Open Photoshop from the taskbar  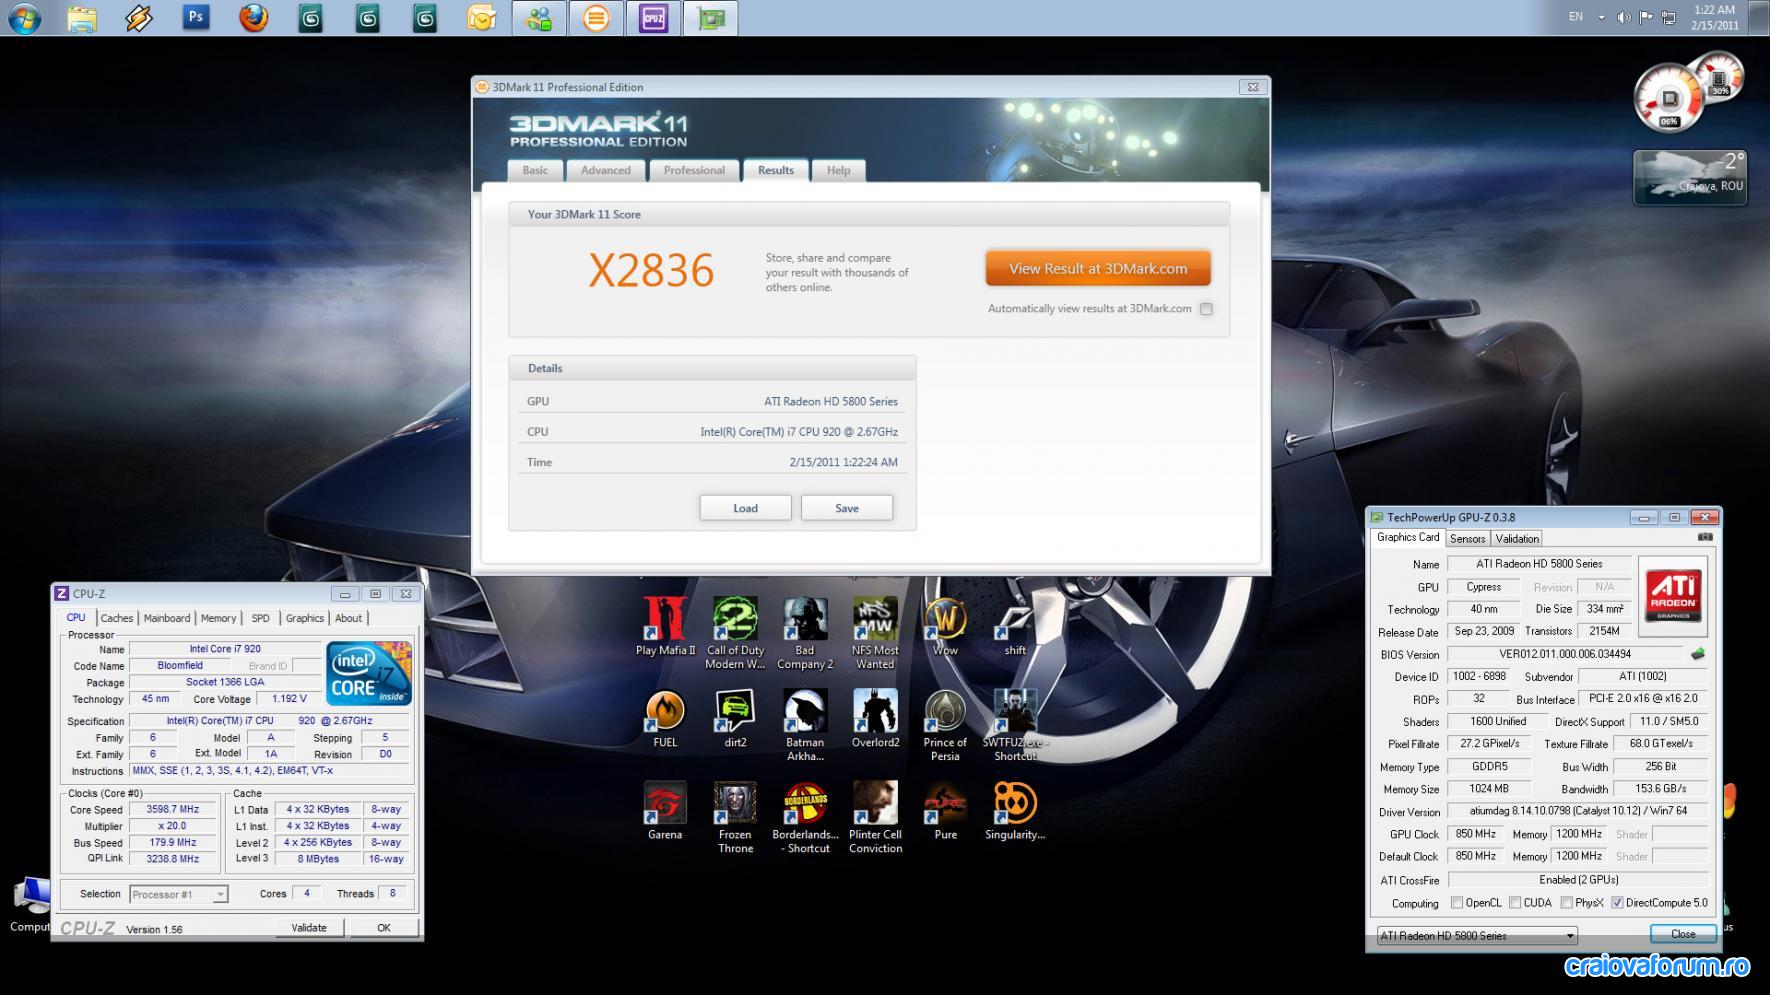[x=196, y=17]
